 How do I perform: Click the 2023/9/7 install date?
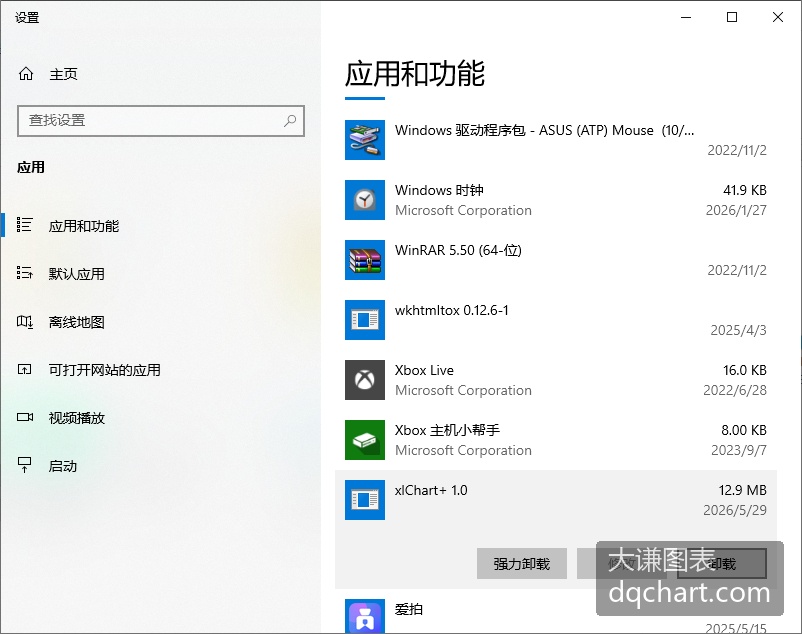coord(739,450)
